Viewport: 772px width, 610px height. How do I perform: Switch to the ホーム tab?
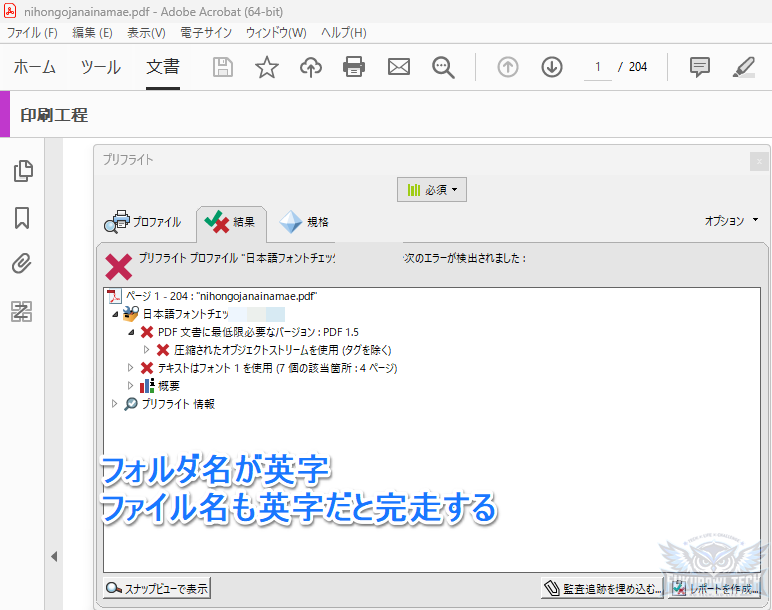point(34,67)
